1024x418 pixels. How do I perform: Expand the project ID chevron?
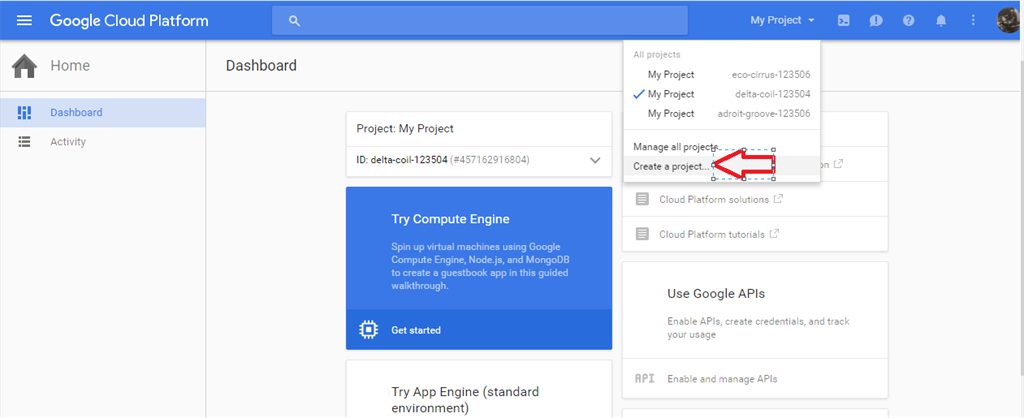[x=595, y=160]
